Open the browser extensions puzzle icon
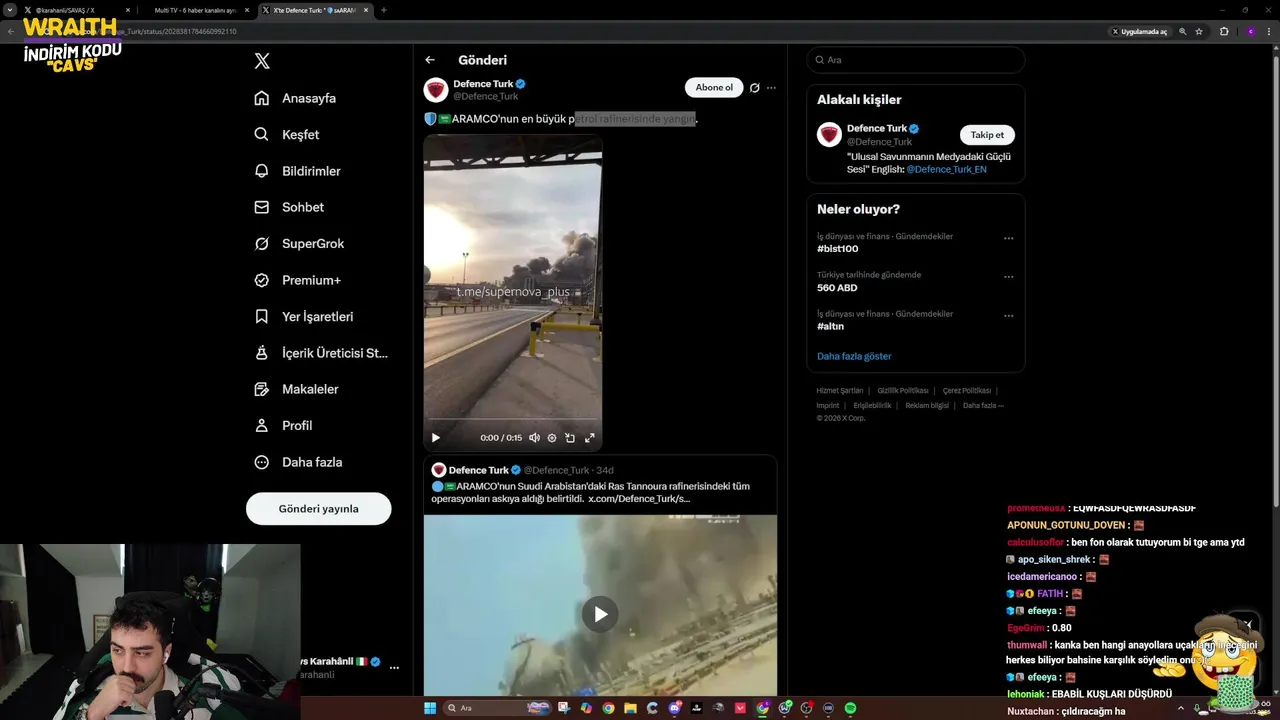This screenshot has width=1280, height=720. (x=1224, y=32)
